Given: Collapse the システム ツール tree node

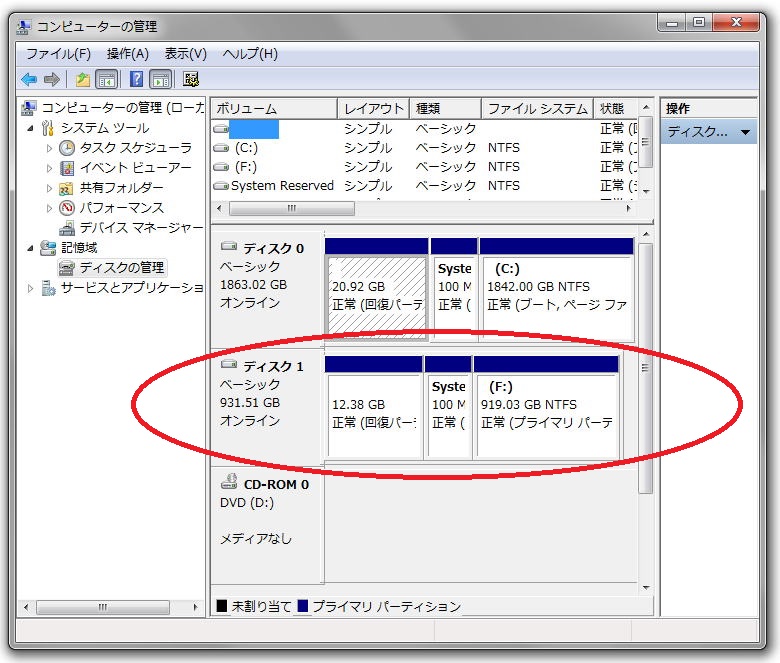Looking at the screenshot, I should [x=30, y=128].
